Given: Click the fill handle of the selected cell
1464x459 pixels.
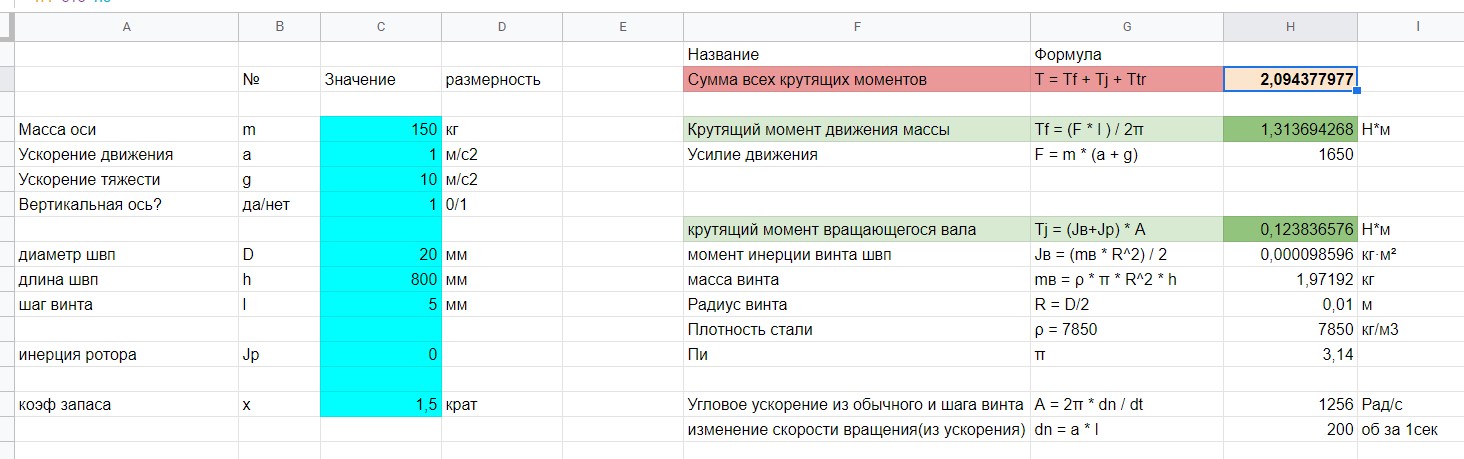Looking at the screenshot, I should point(1356,92).
